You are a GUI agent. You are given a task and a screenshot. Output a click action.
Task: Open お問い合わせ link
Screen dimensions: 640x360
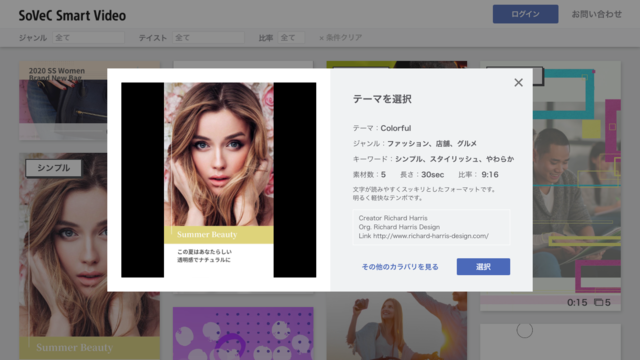point(596,14)
